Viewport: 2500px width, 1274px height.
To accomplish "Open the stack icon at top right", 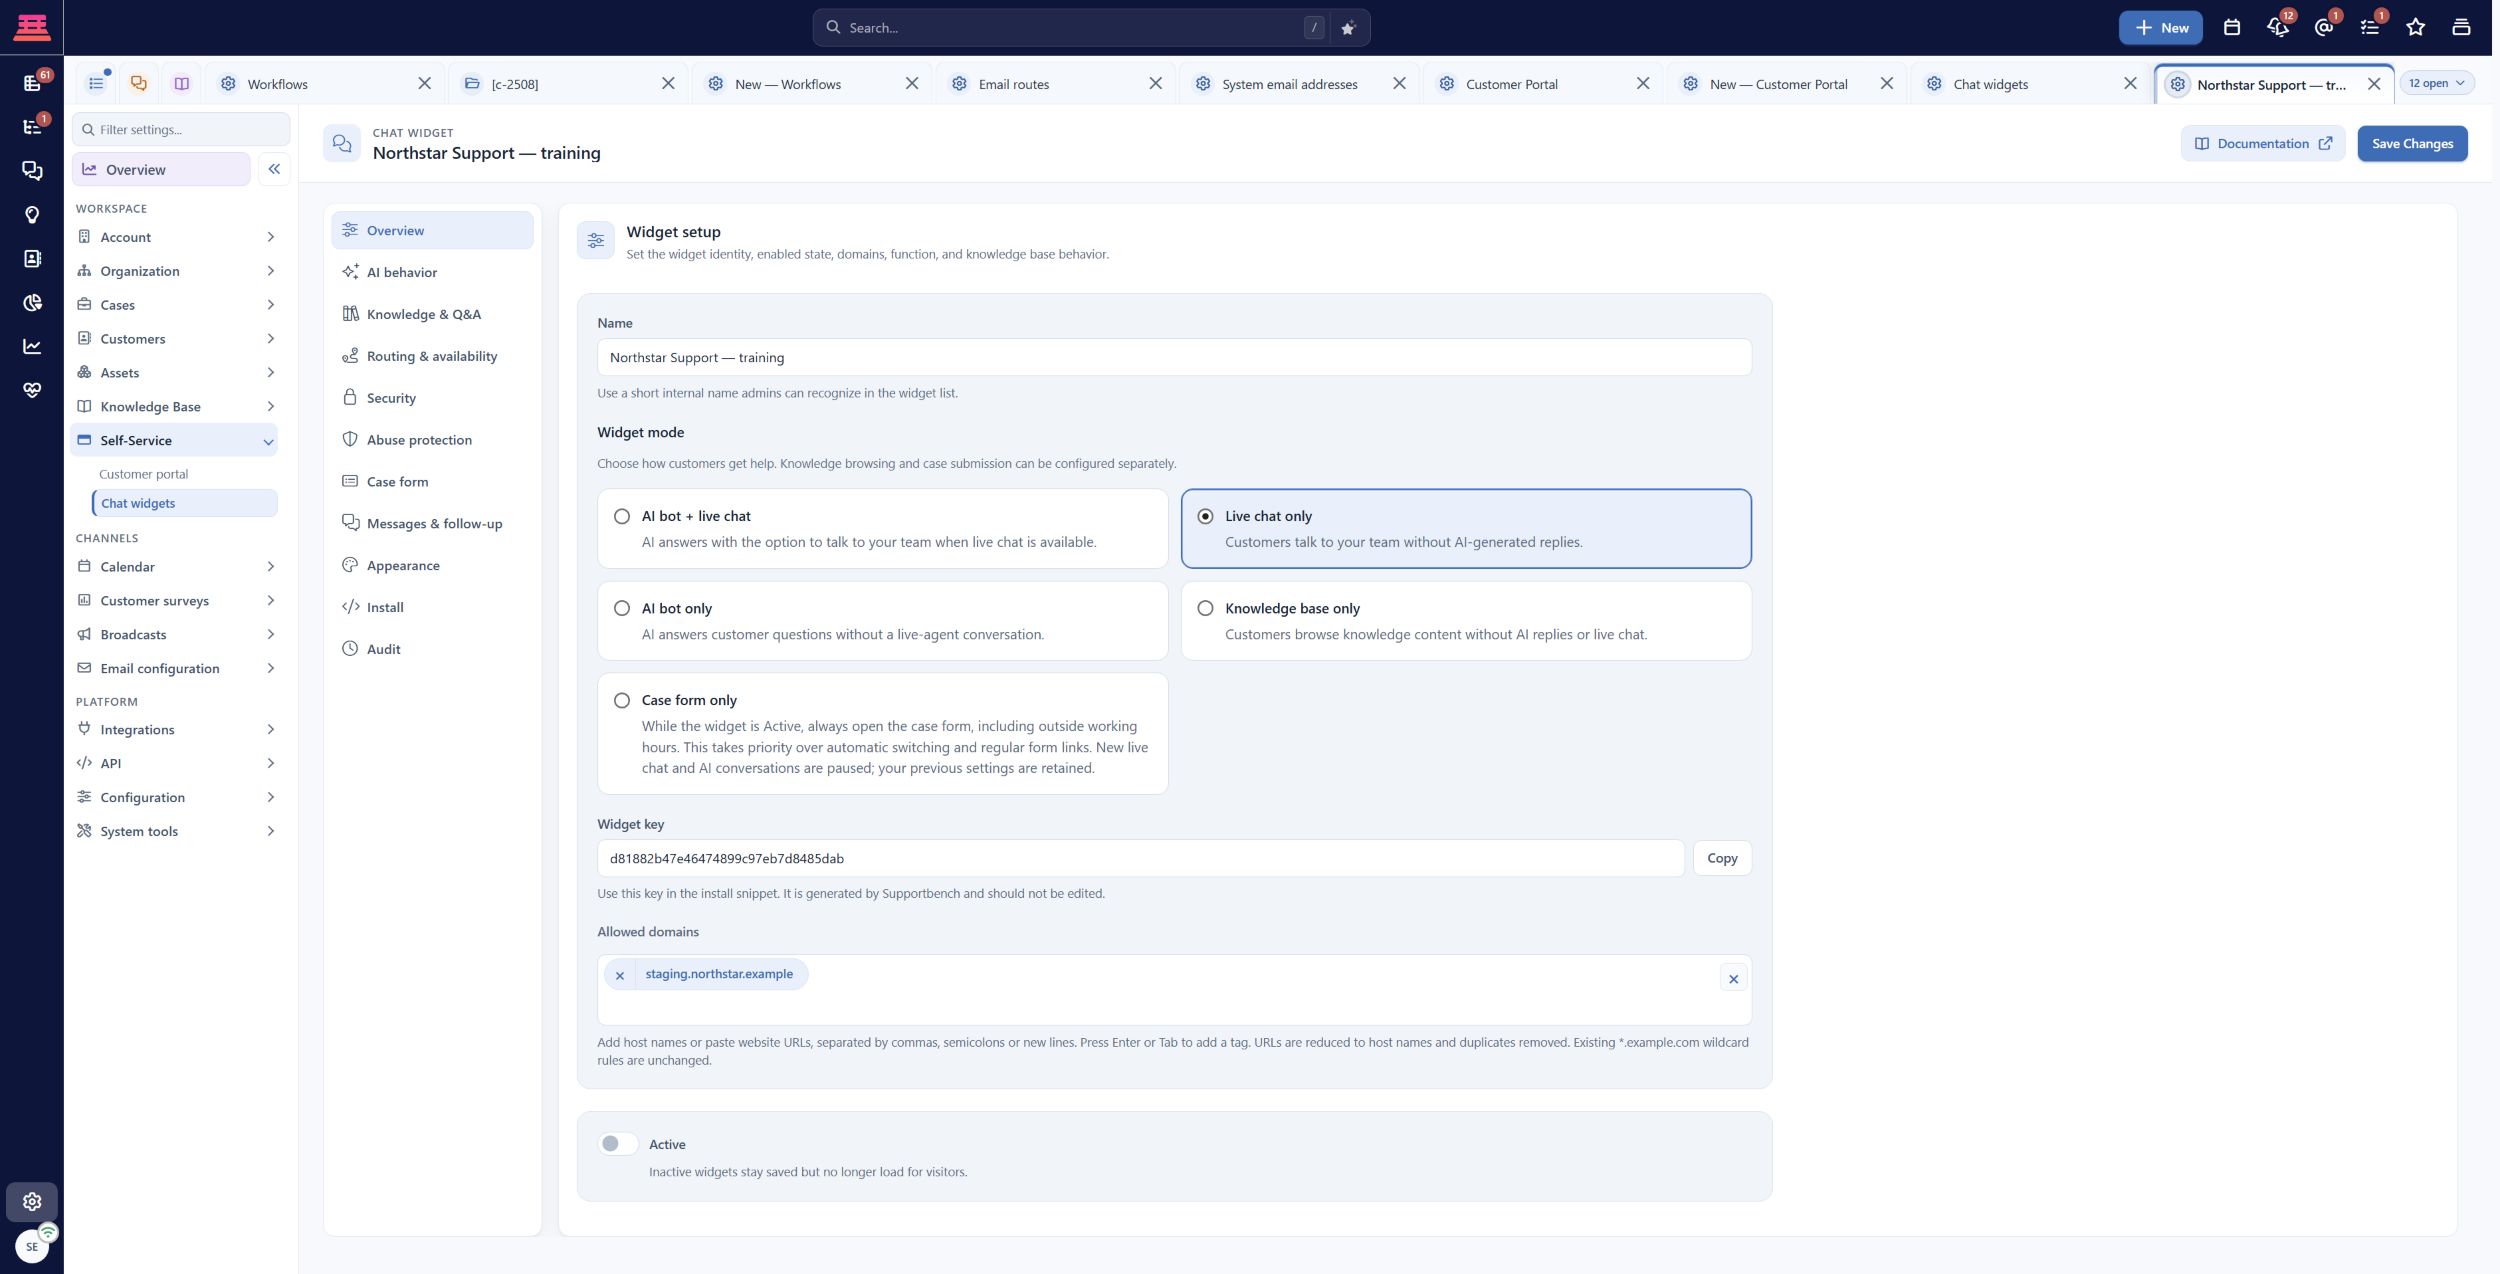I will (x=2461, y=28).
